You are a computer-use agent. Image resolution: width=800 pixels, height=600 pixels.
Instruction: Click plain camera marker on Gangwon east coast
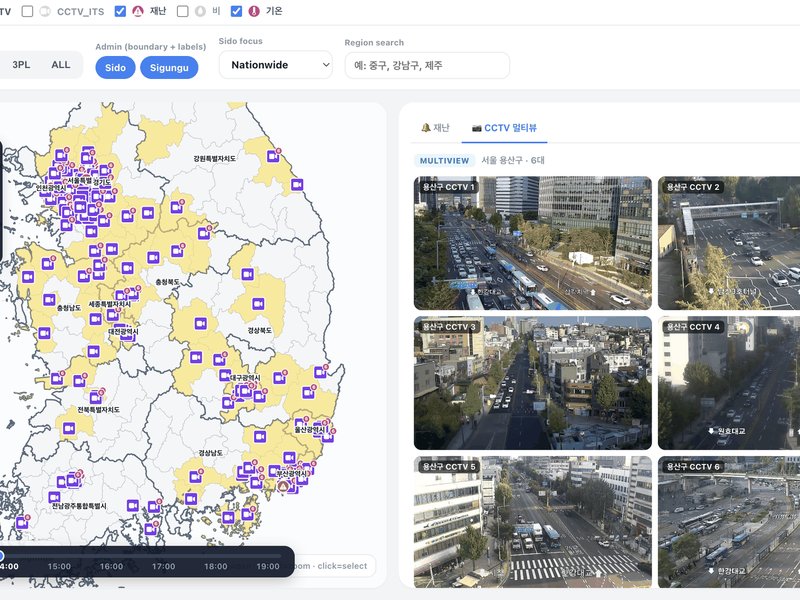click(297, 185)
